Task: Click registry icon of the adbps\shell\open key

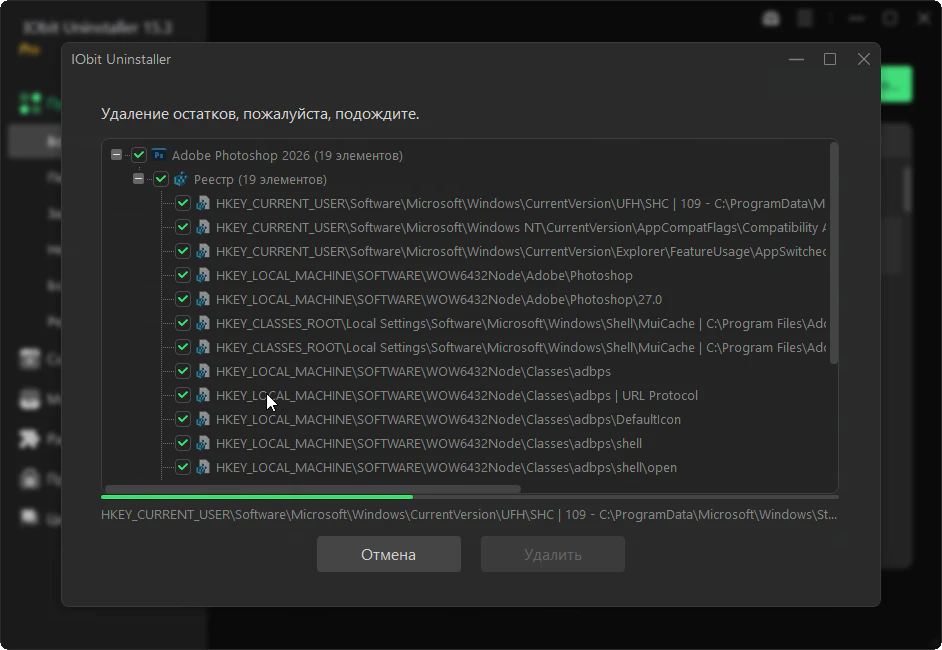Action: [x=203, y=467]
